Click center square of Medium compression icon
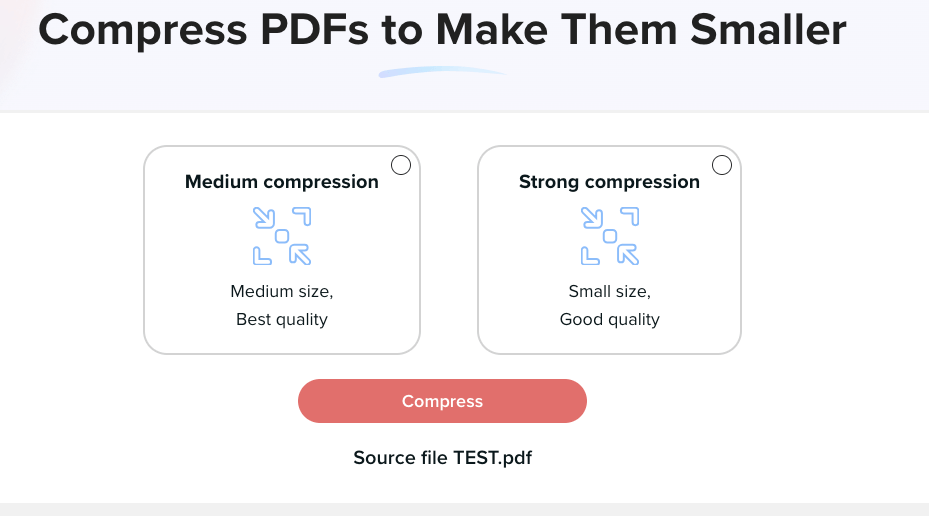The width and height of the screenshot is (929, 516). tap(282, 236)
